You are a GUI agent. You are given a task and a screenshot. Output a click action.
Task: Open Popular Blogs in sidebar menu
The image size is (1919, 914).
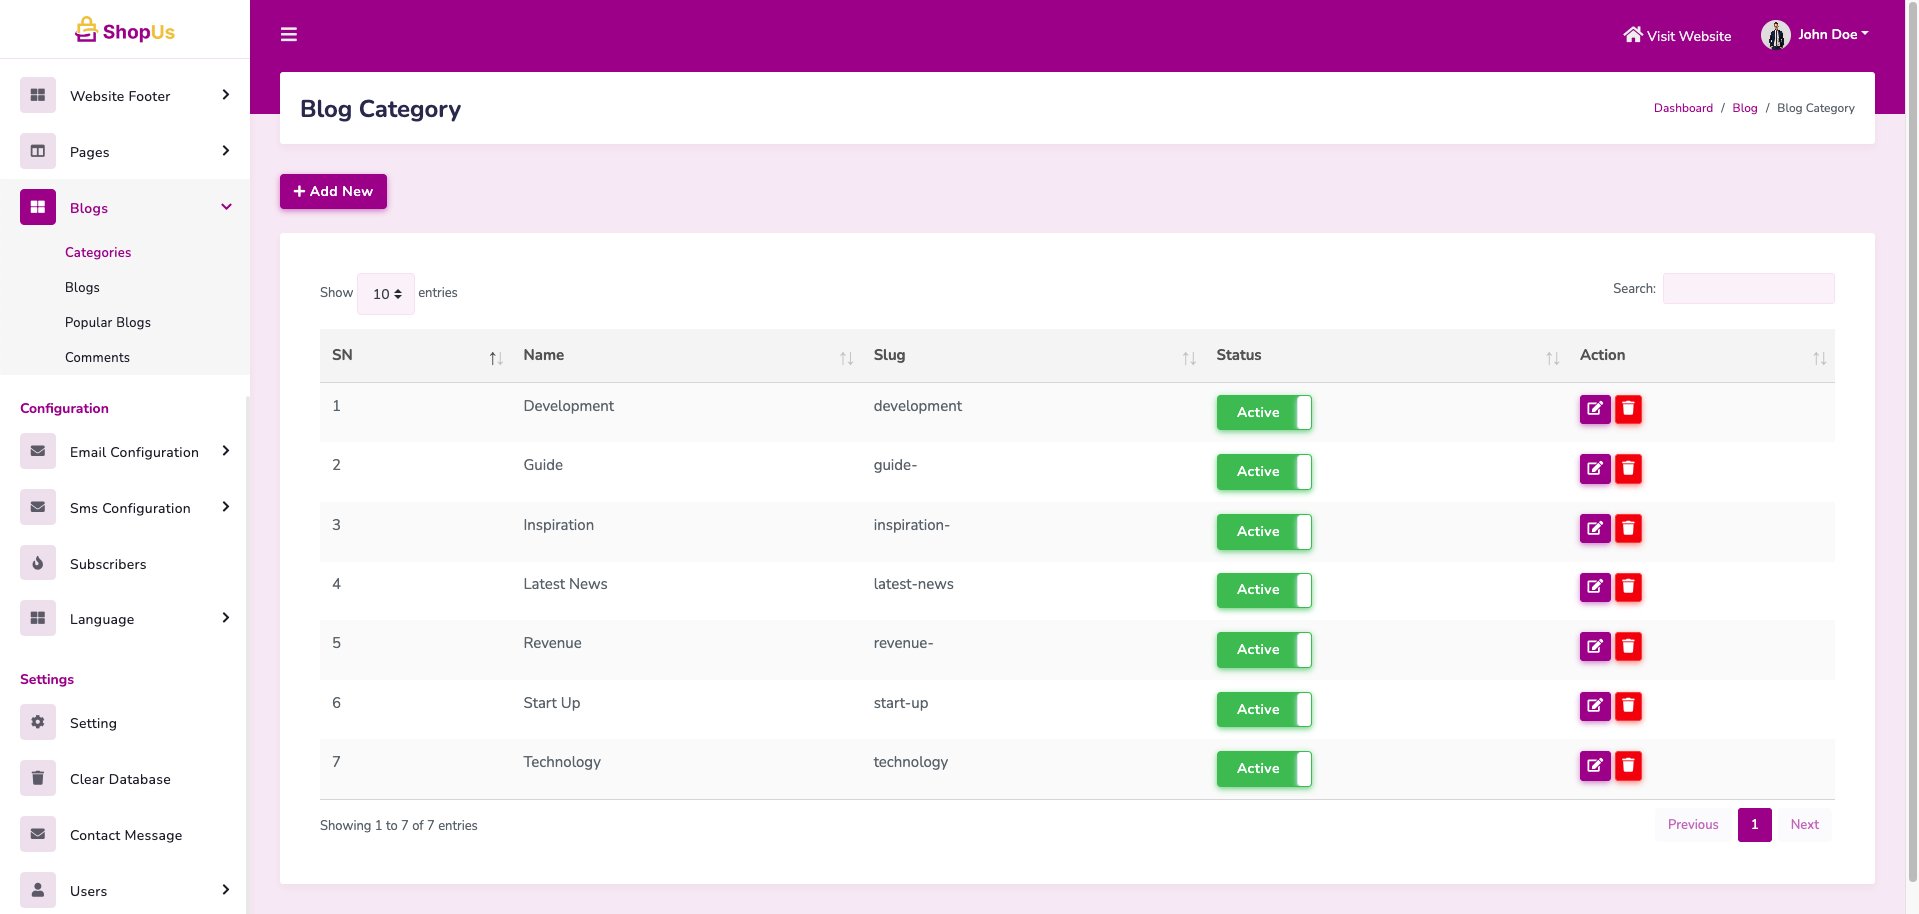point(108,322)
